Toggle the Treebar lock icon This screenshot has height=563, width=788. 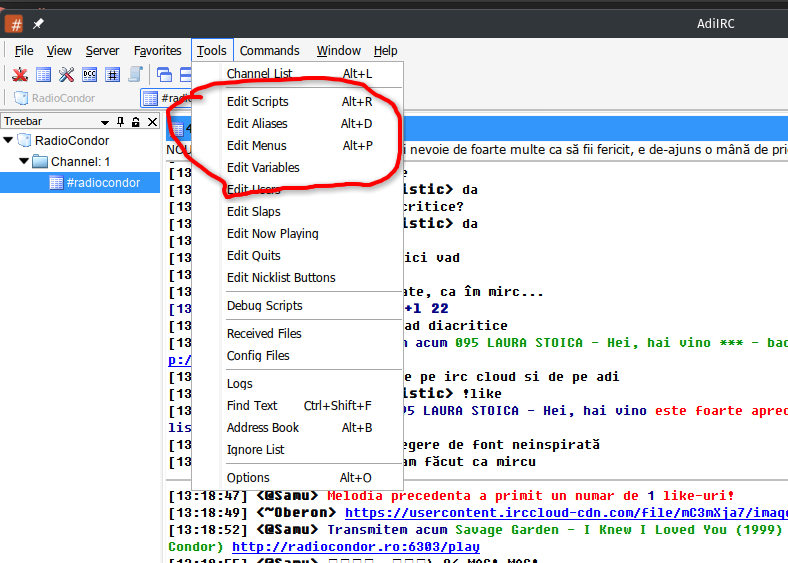tap(136, 122)
